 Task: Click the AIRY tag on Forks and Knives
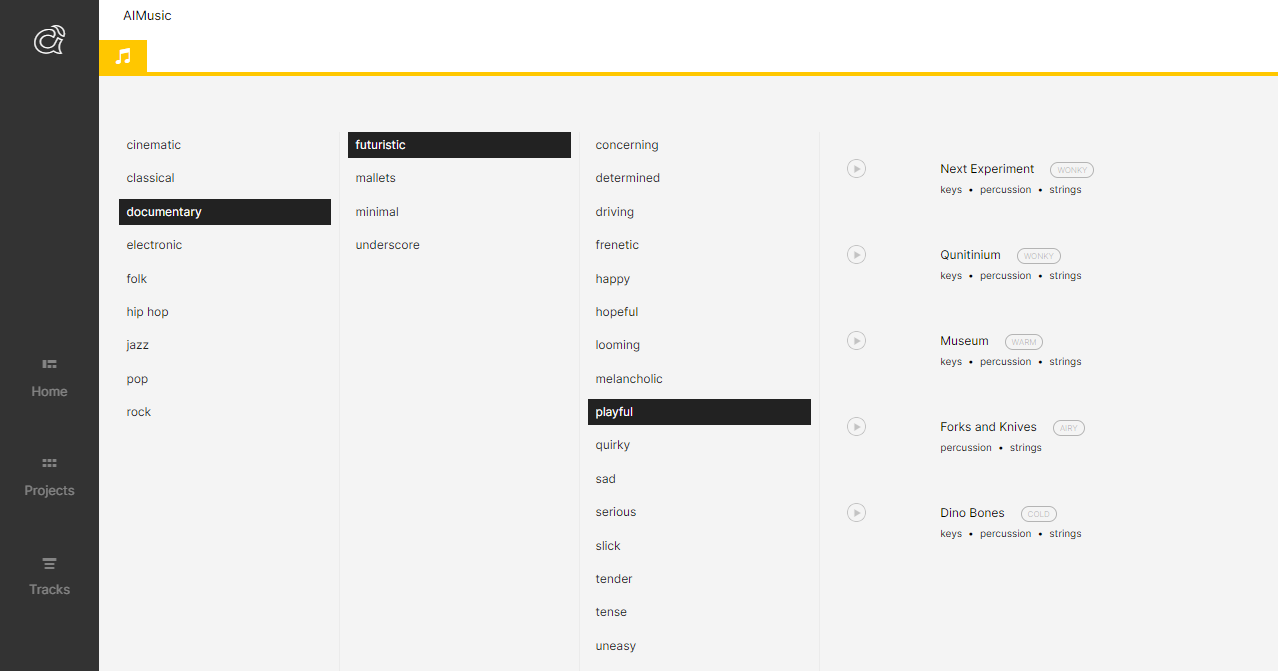pos(1068,428)
